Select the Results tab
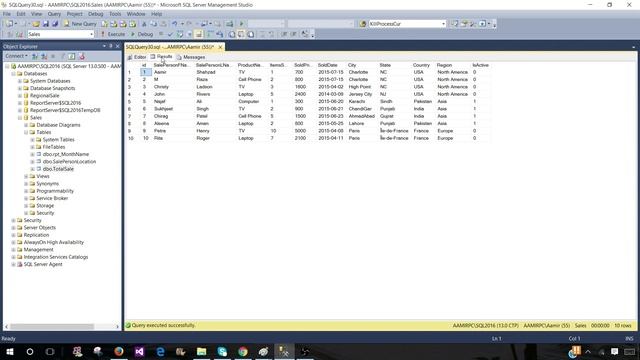 [162, 57]
